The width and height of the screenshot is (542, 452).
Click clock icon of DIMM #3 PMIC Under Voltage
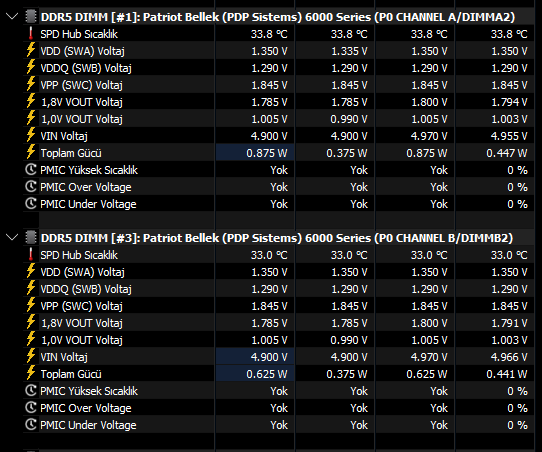coord(31,424)
